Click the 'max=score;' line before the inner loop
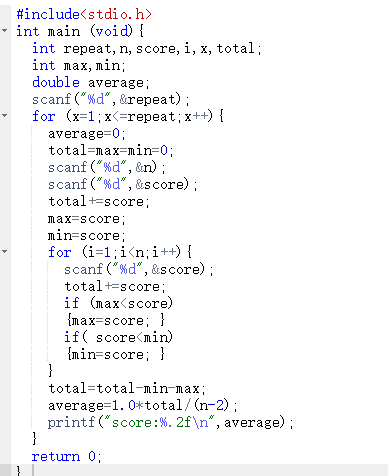Image resolution: width=388 pixels, height=476 pixels. point(87,219)
